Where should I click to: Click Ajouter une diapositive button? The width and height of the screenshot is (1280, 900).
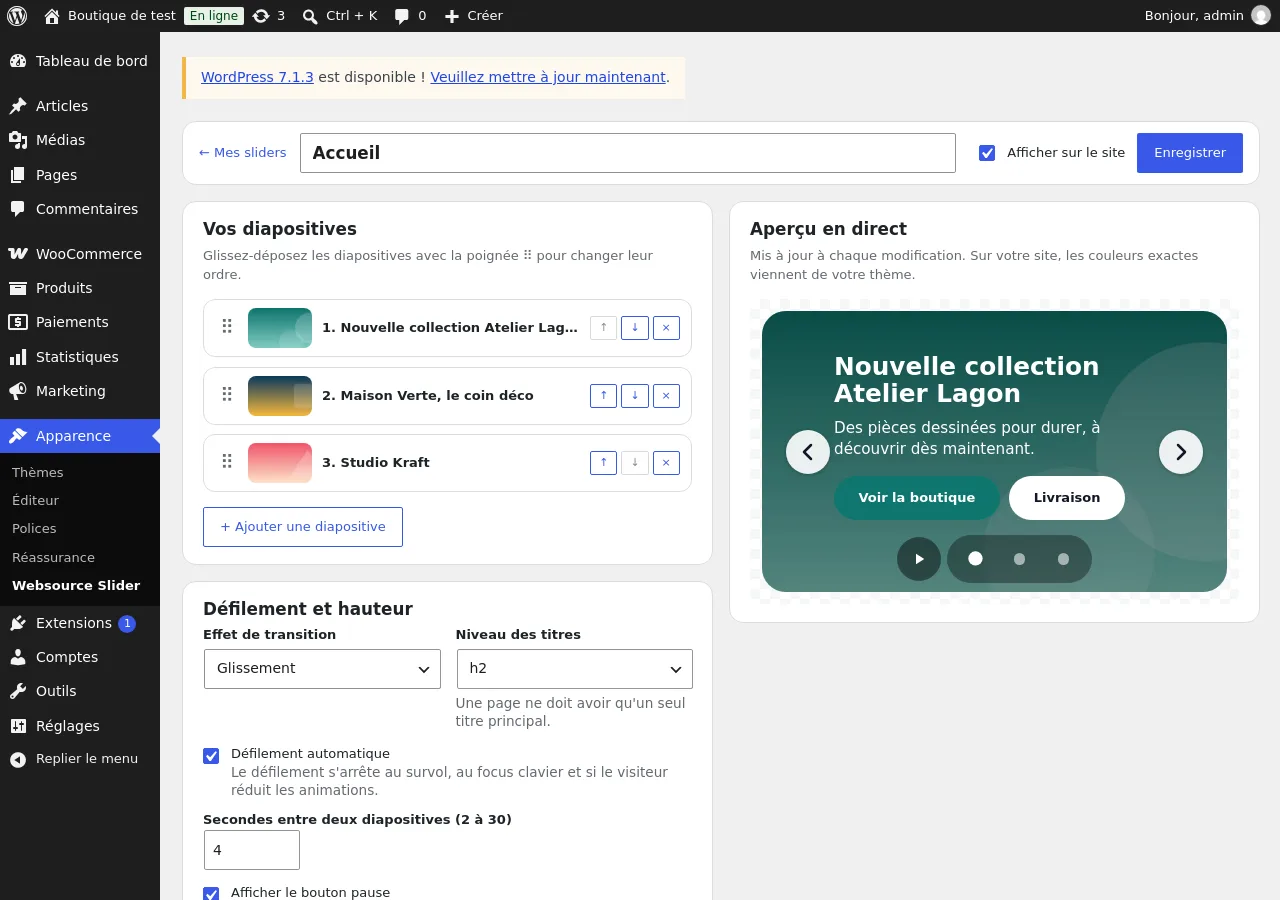(x=303, y=527)
